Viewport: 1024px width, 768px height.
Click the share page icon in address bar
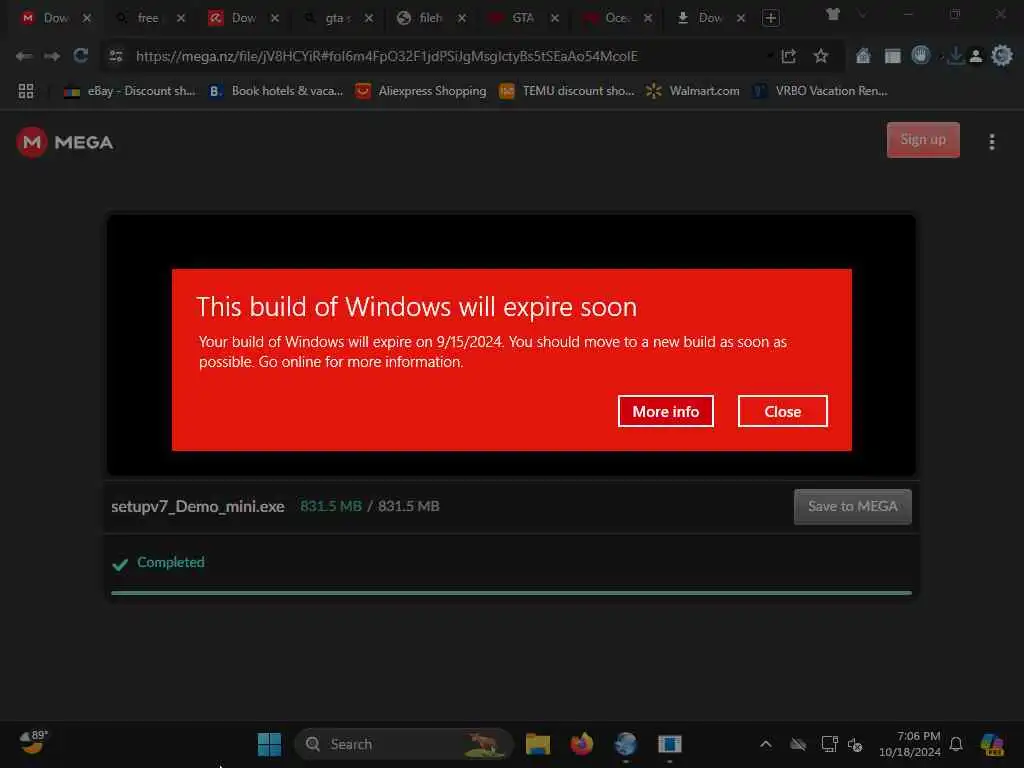[789, 56]
